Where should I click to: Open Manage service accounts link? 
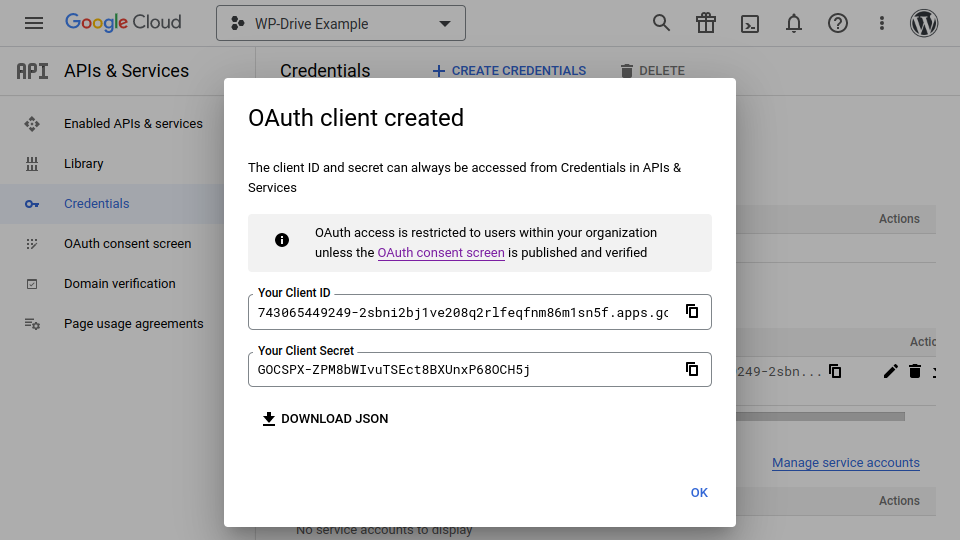click(845, 463)
